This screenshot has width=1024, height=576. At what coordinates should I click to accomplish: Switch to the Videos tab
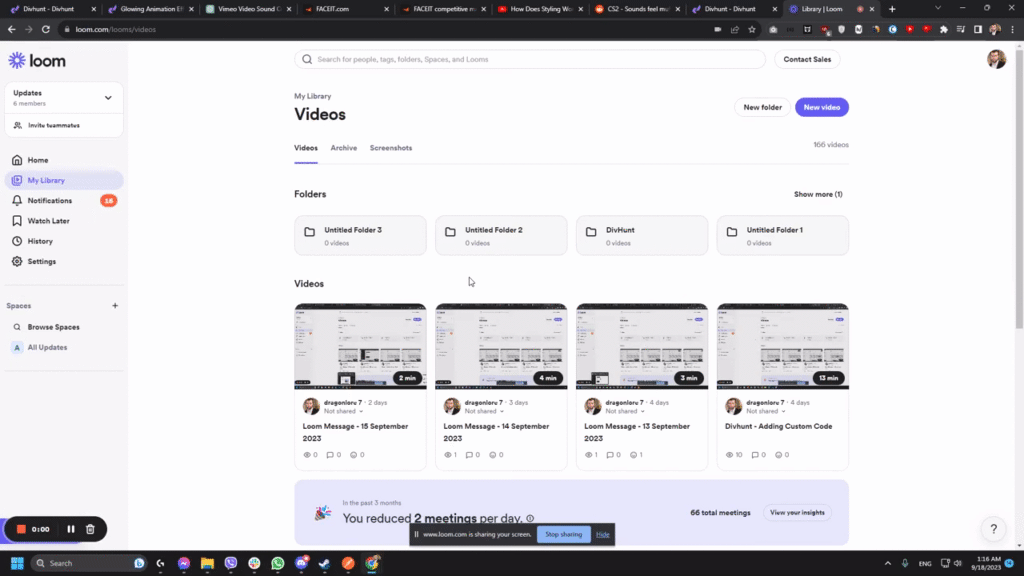306,148
